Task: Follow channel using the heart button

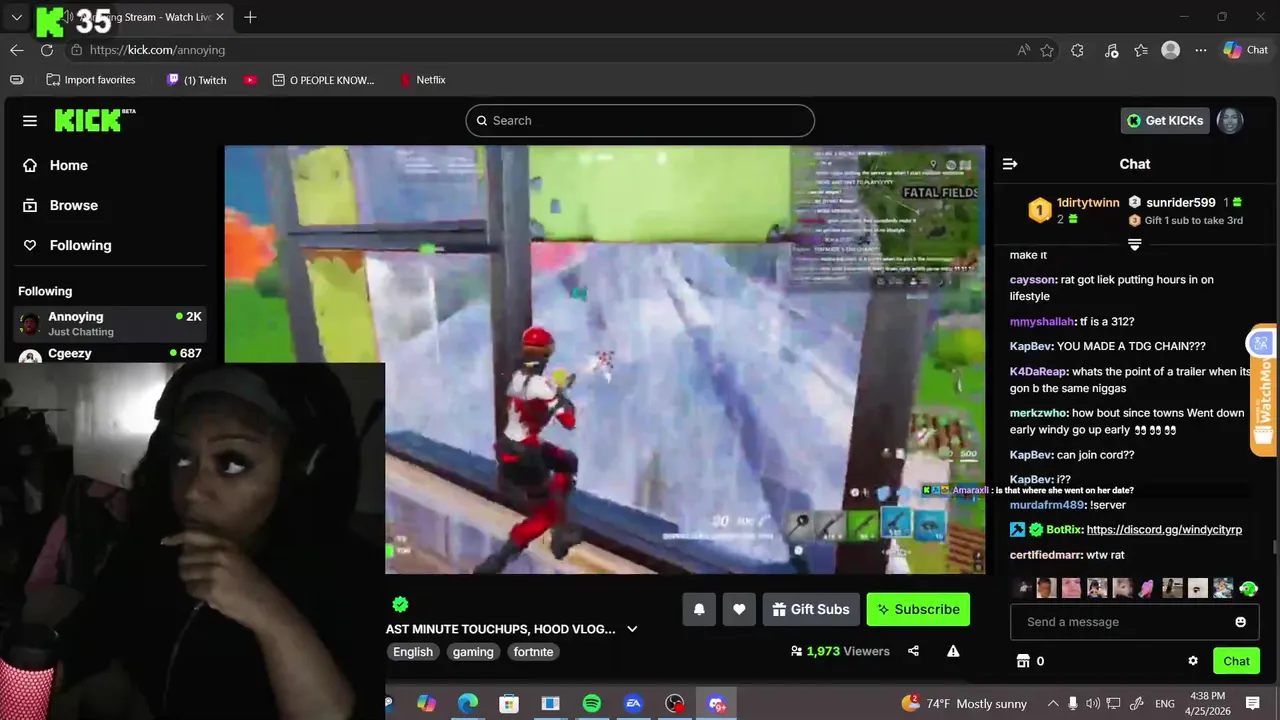Action: pos(739,609)
